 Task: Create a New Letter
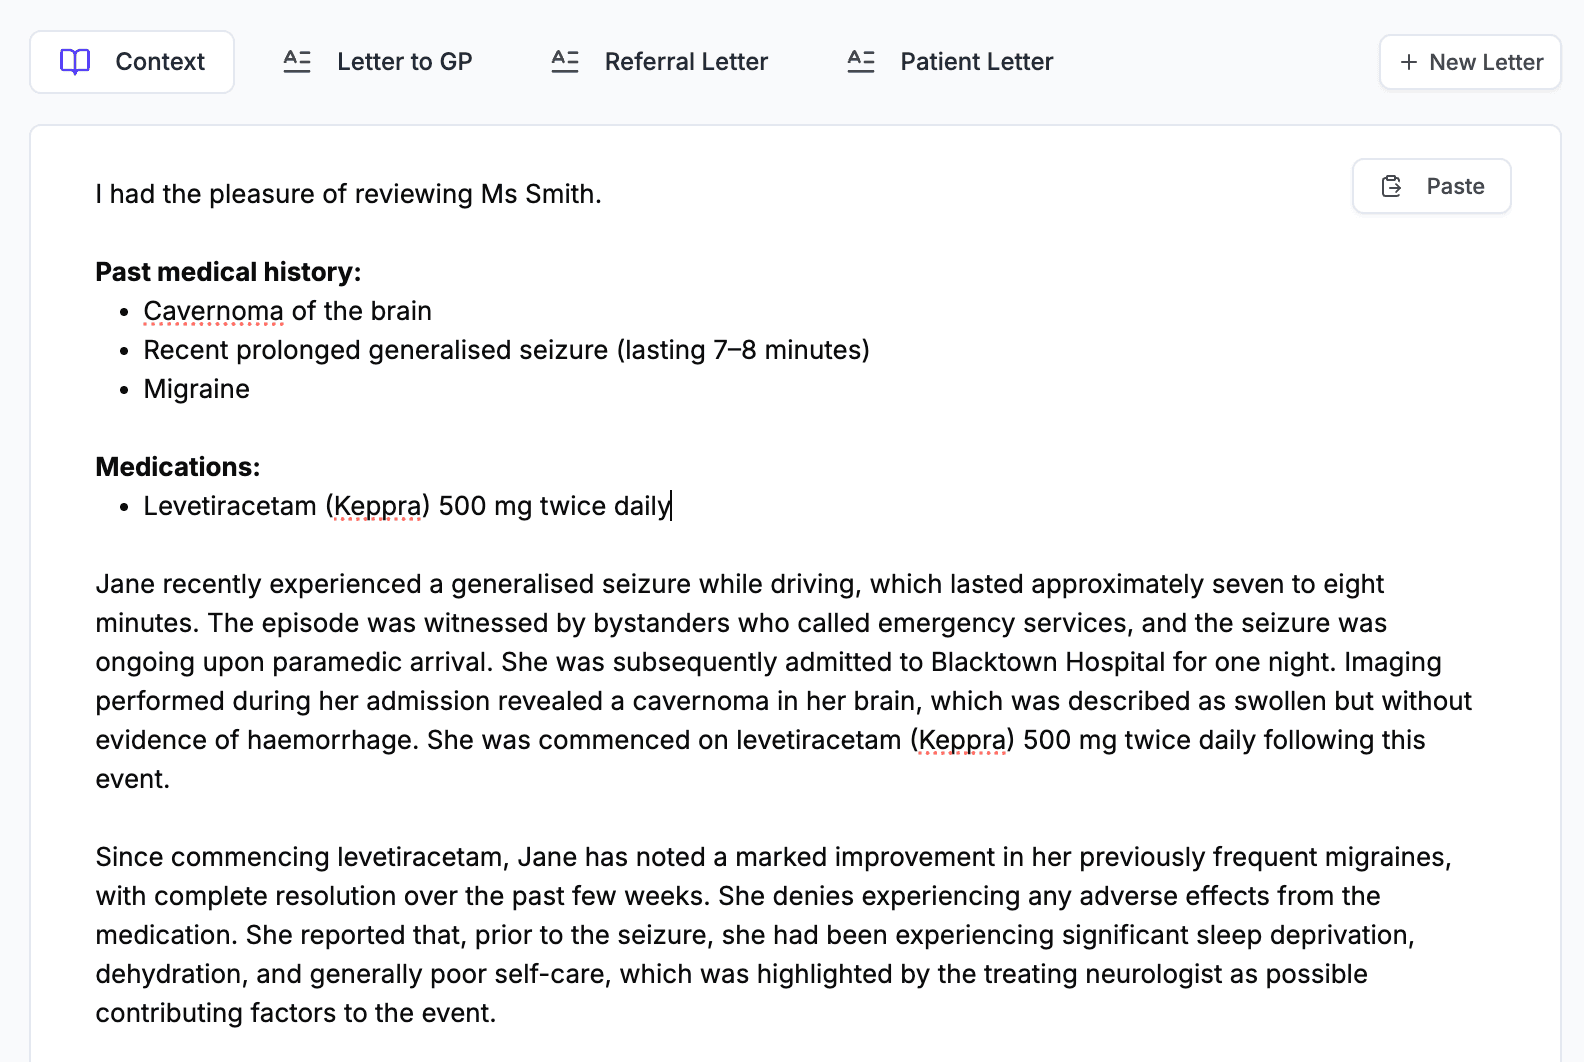tap(1470, 62)
